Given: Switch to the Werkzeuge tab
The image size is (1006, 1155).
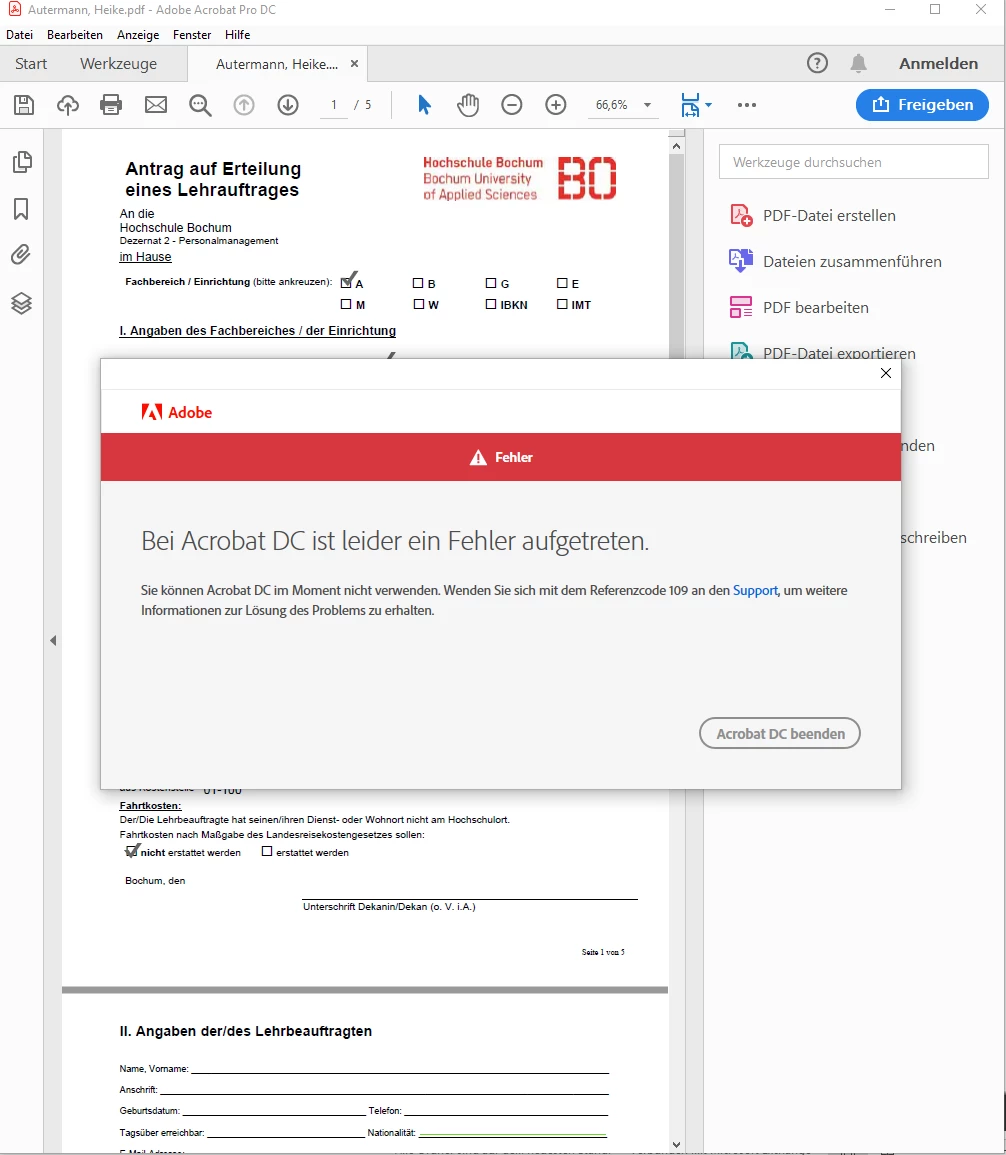Looking at the screenshot, I should pos(118,64).
